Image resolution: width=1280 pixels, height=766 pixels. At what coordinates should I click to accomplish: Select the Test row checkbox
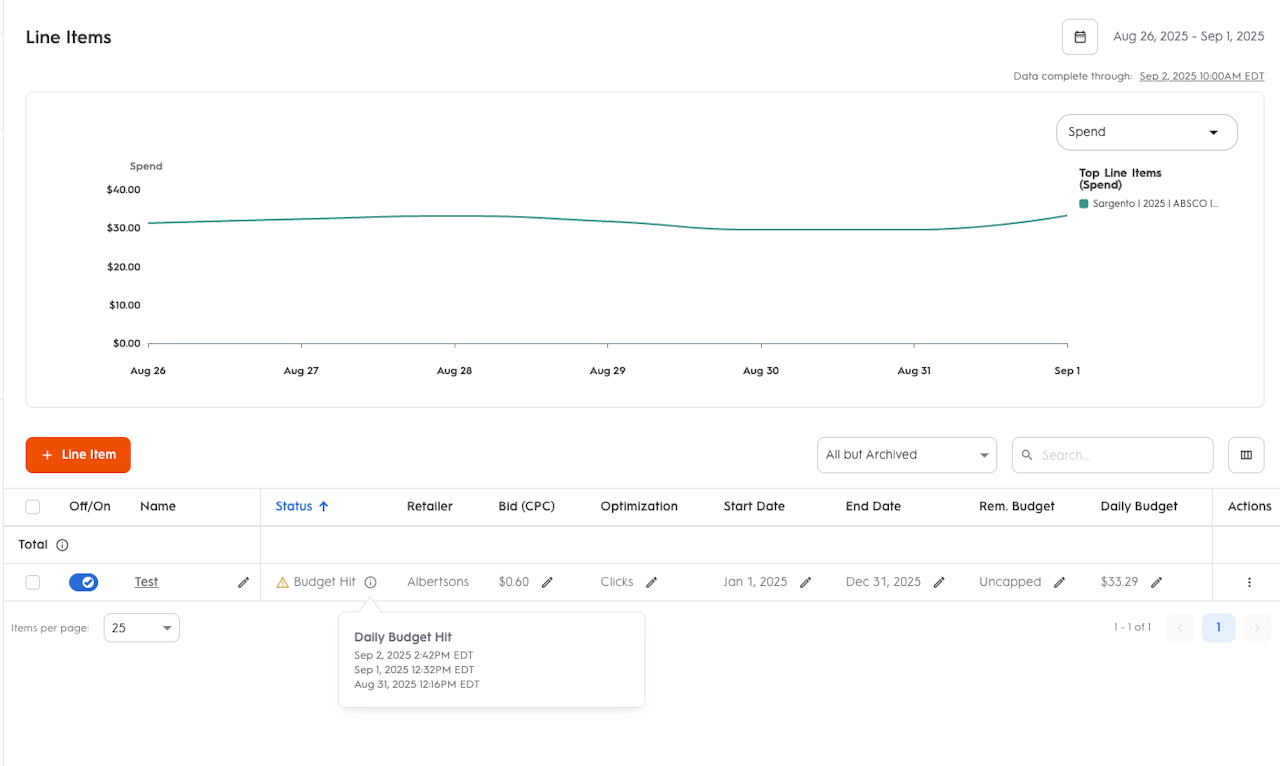click(33, 582)
